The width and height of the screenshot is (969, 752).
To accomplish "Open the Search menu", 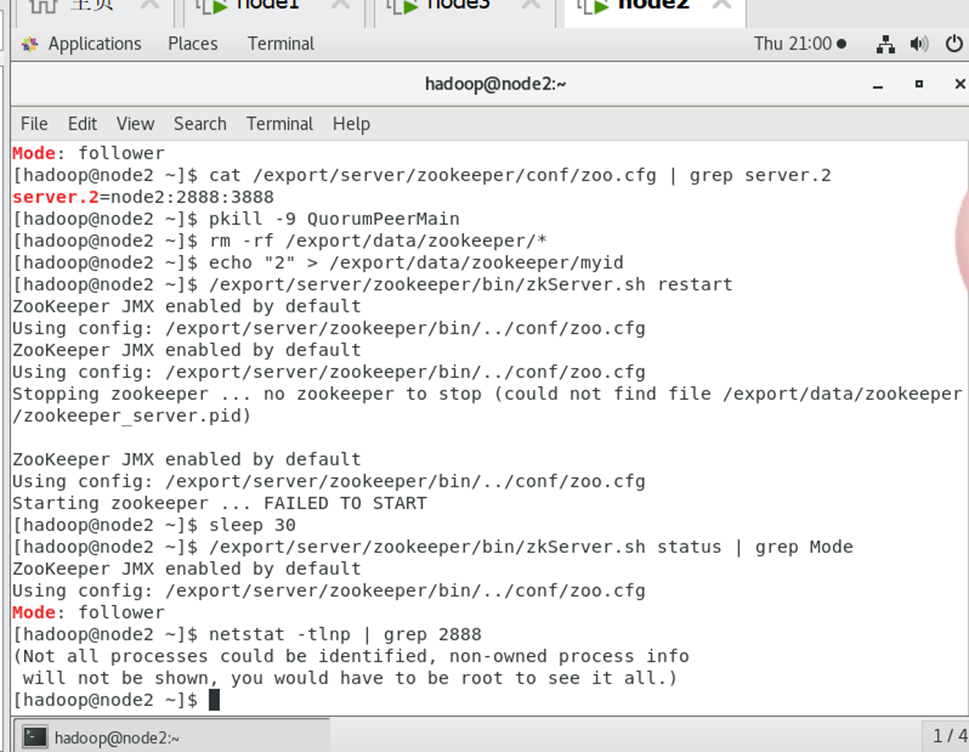I will click(x=200, y=124).
